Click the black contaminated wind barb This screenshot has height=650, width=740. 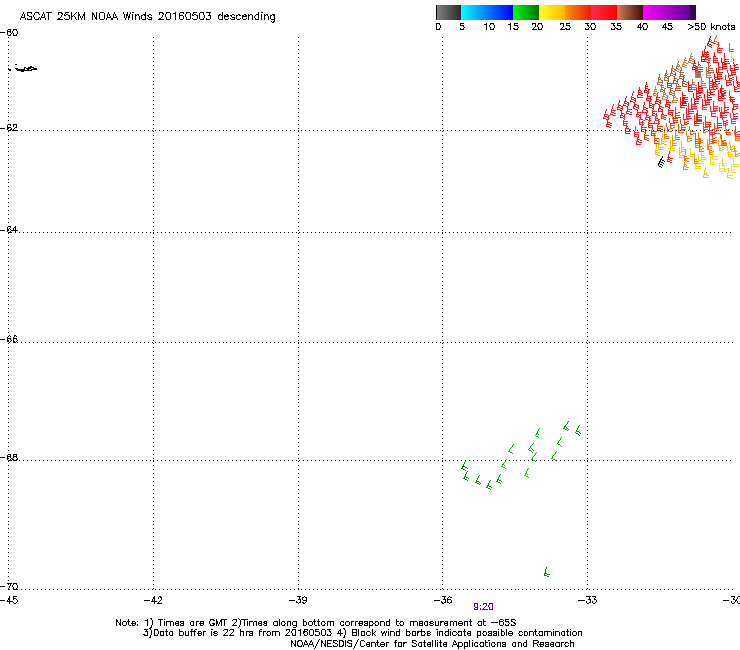pos(661,162)
